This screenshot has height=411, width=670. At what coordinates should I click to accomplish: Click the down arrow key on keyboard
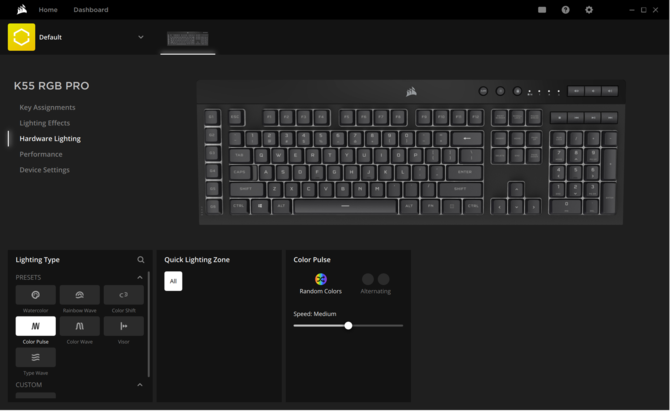coord(516,207)
